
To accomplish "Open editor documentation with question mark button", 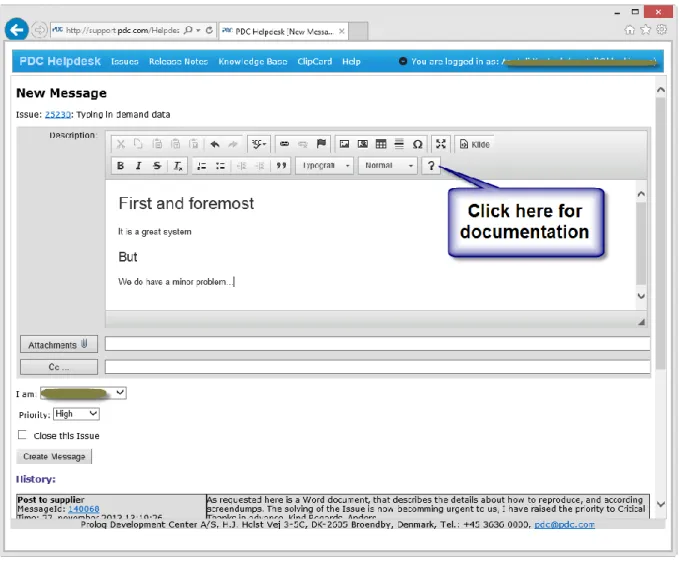I will [x=430, y=165].
